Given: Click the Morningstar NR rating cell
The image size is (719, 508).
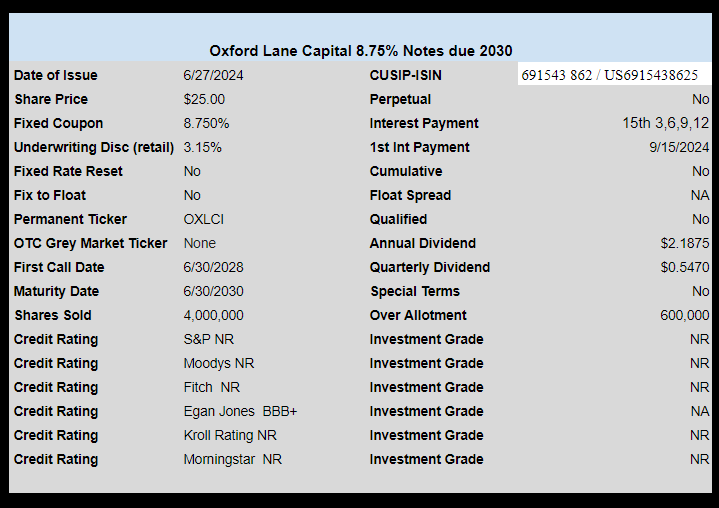Looking at the screenshot, I should (232, 459).
